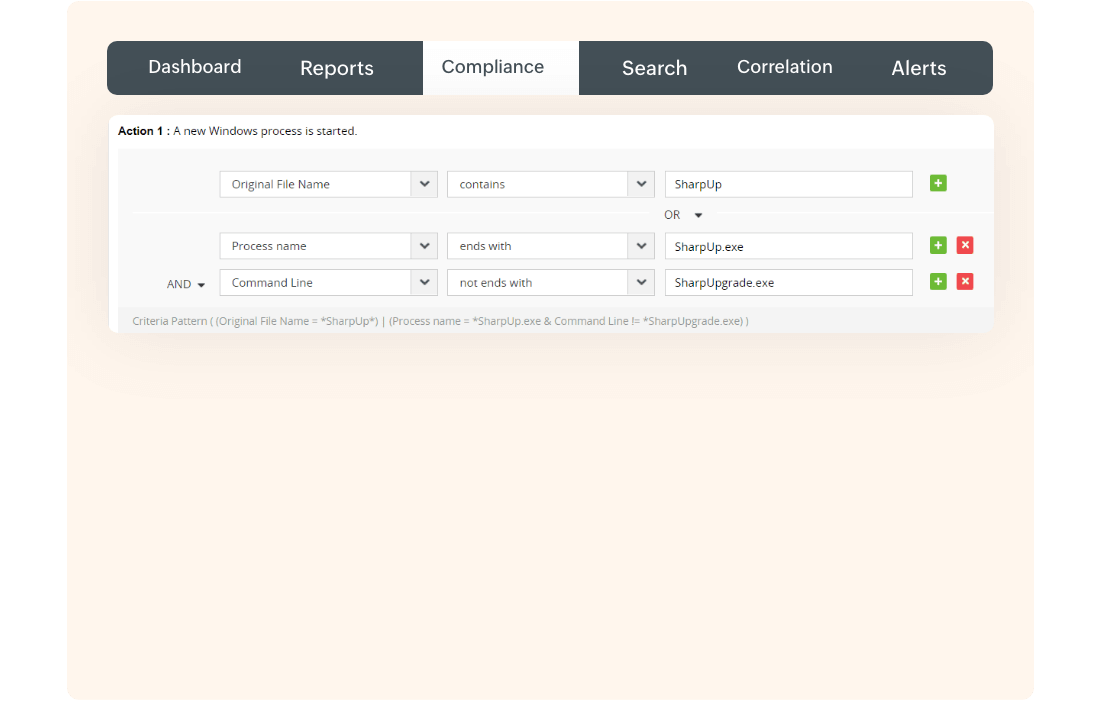Go to the Search tab
Viewport: 1102px width, 701px height.
tap(654, 68)
